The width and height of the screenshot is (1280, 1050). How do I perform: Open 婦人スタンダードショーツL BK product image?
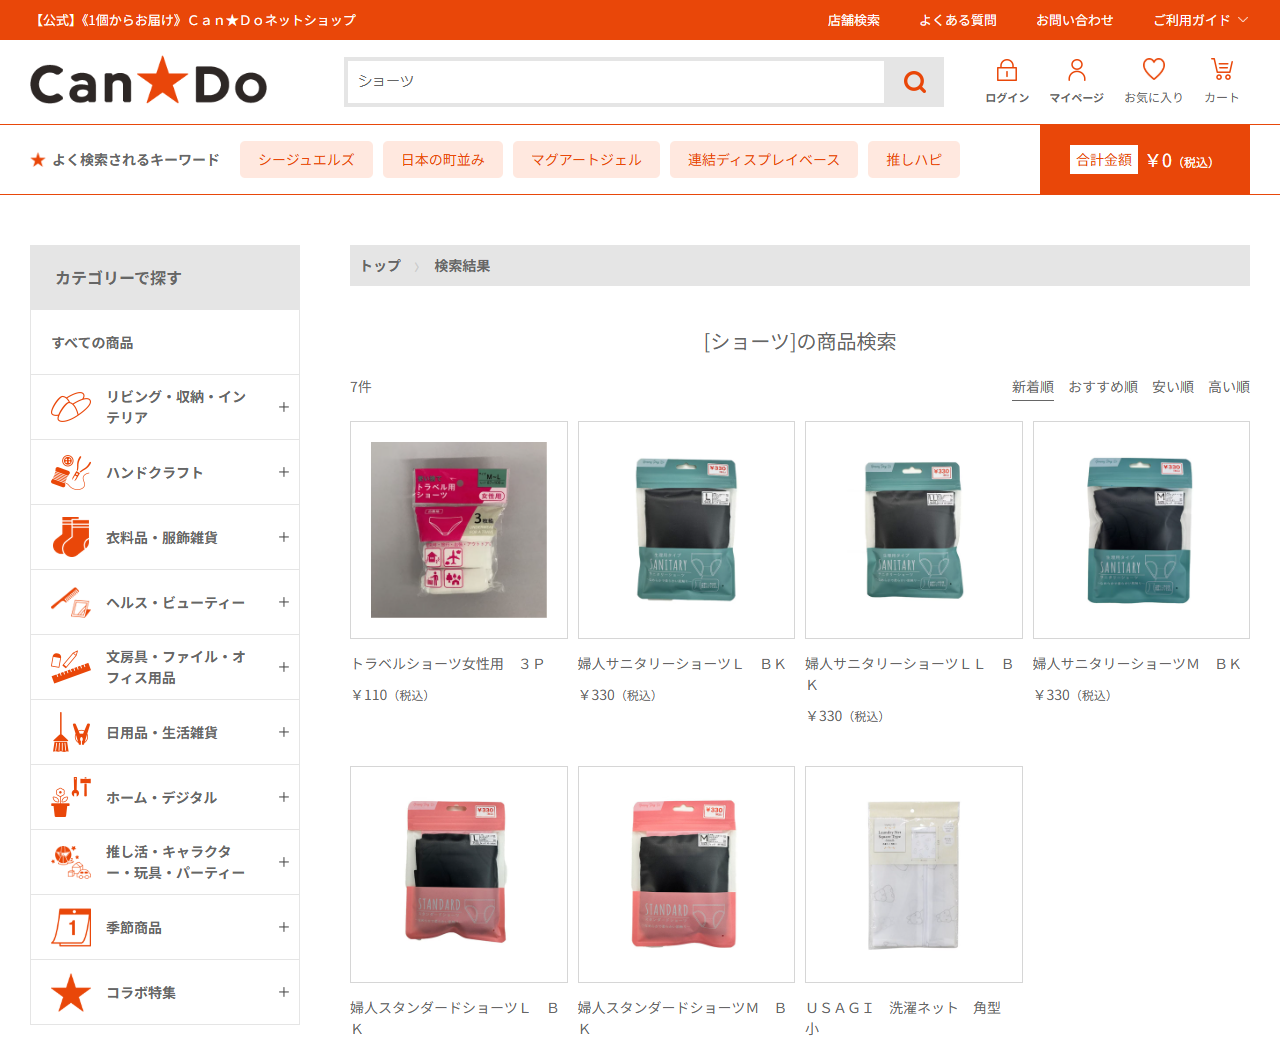(459, 875)
